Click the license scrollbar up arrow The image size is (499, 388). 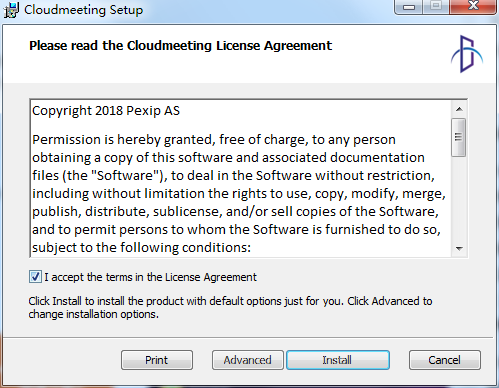tap(459, 109)
